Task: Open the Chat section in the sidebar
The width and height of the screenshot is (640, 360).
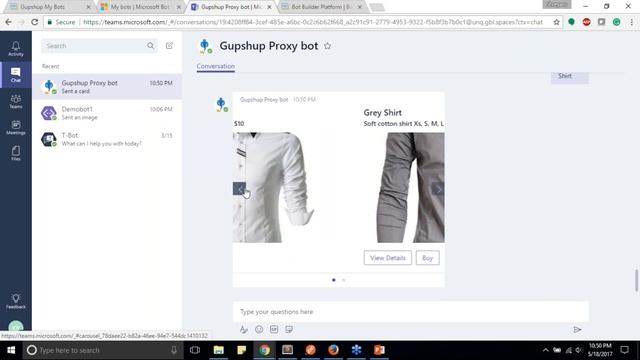Action: [16, 75]
